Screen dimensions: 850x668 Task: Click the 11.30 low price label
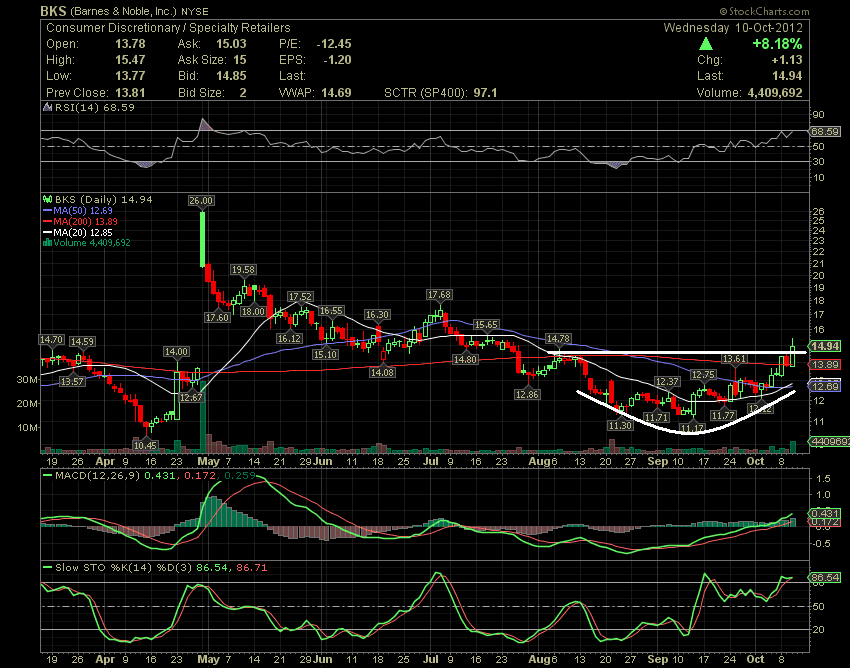click(x=620, y=426)
